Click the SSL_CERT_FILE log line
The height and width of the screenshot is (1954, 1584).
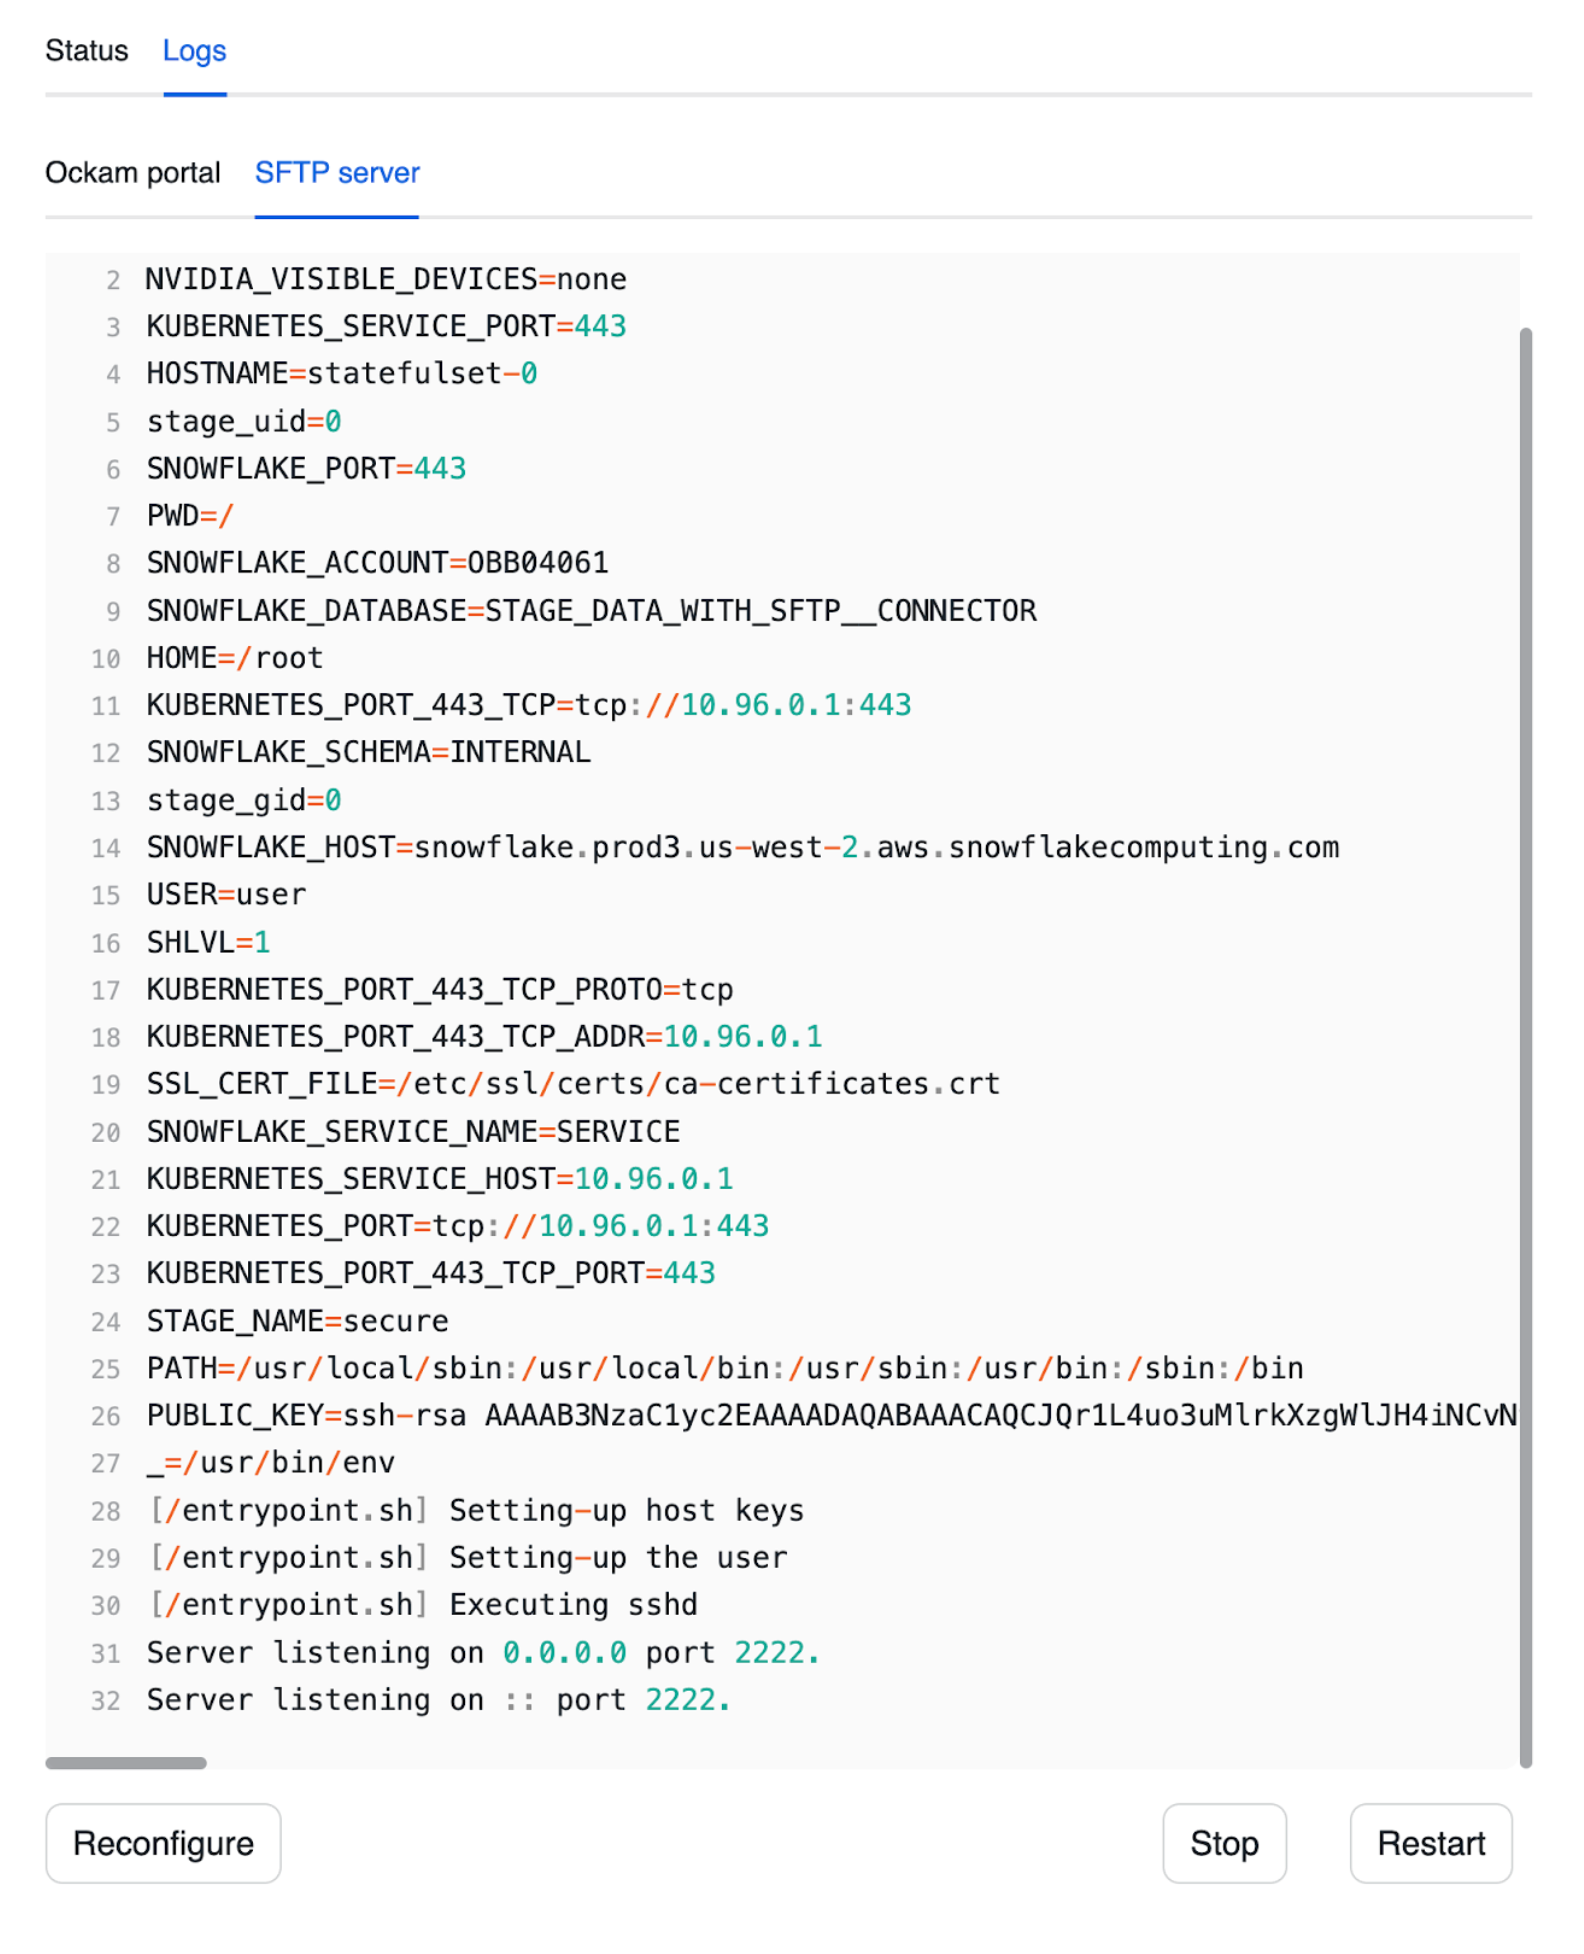tap(572, 1083)
